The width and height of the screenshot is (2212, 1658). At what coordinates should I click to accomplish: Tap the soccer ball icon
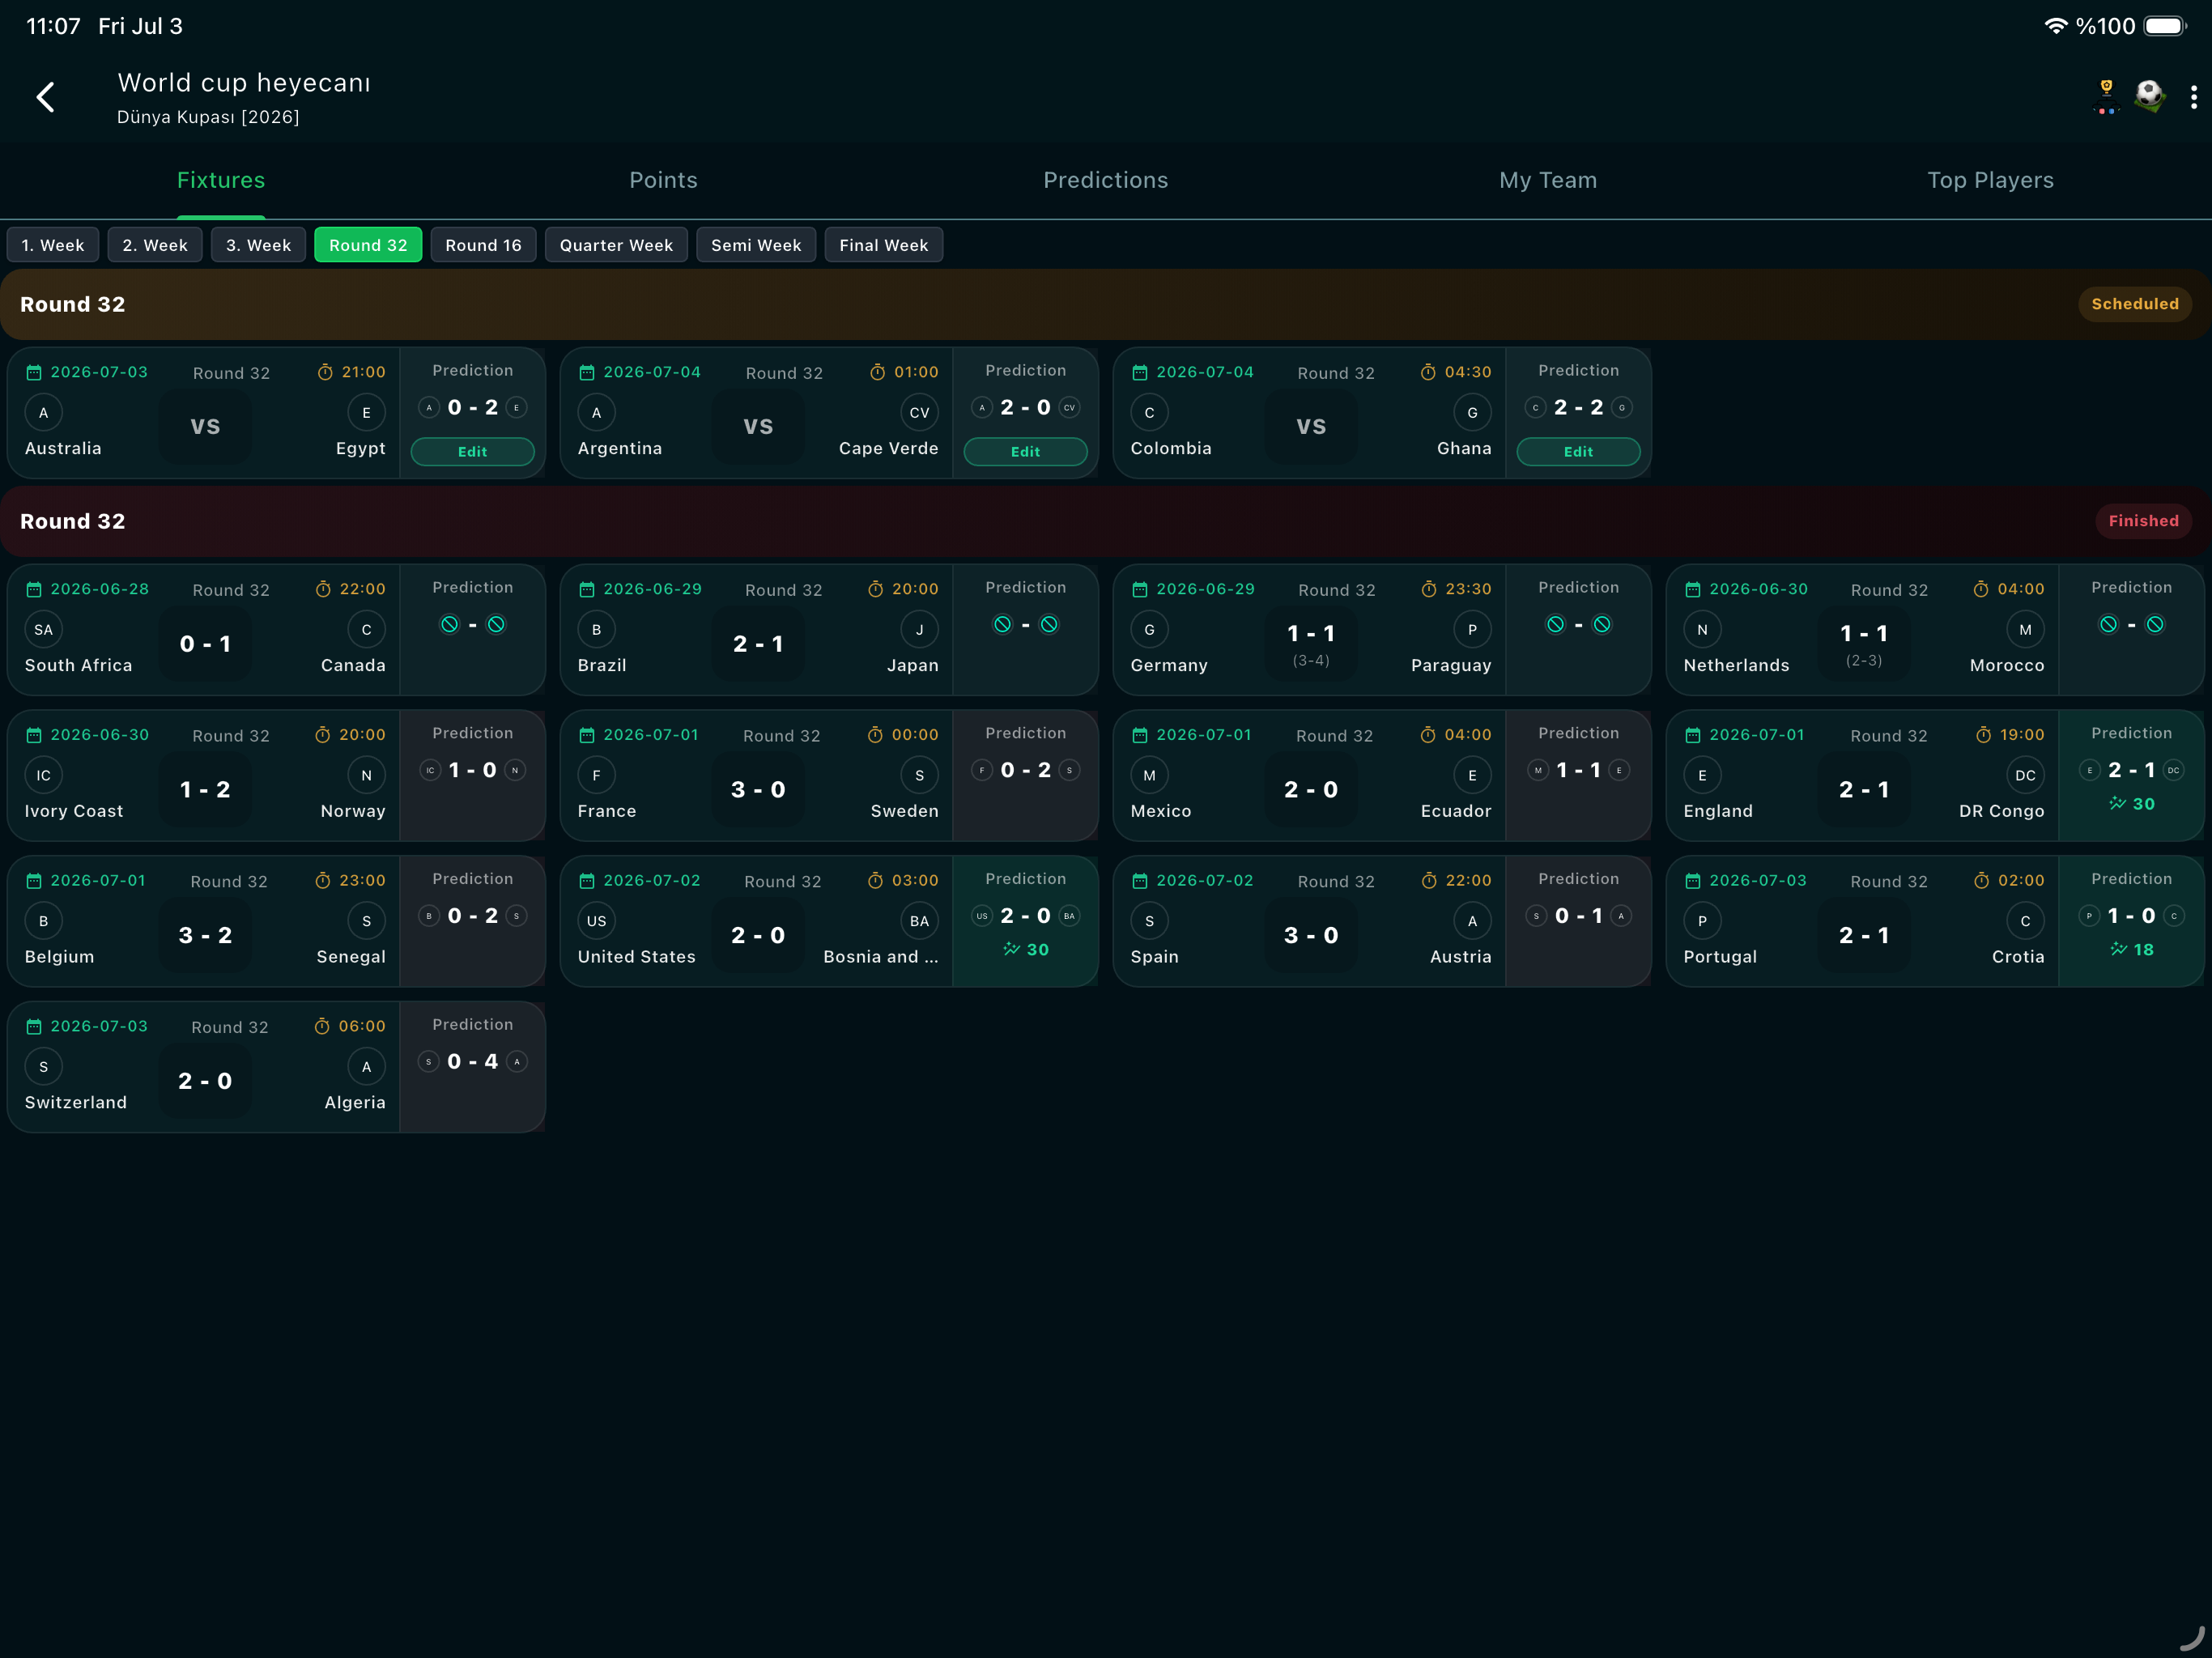[2149, 96]
